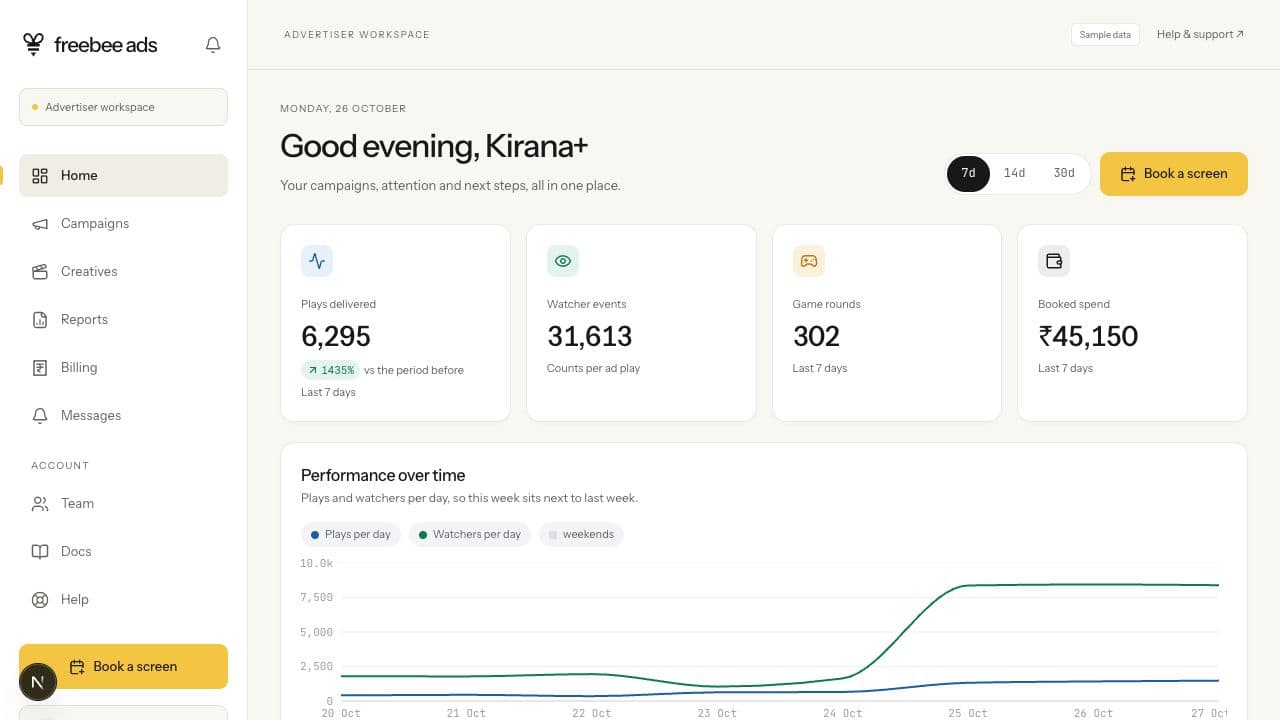1280x720 pixels.
Task: Click the Home grid icon
Action: (40, 176)
